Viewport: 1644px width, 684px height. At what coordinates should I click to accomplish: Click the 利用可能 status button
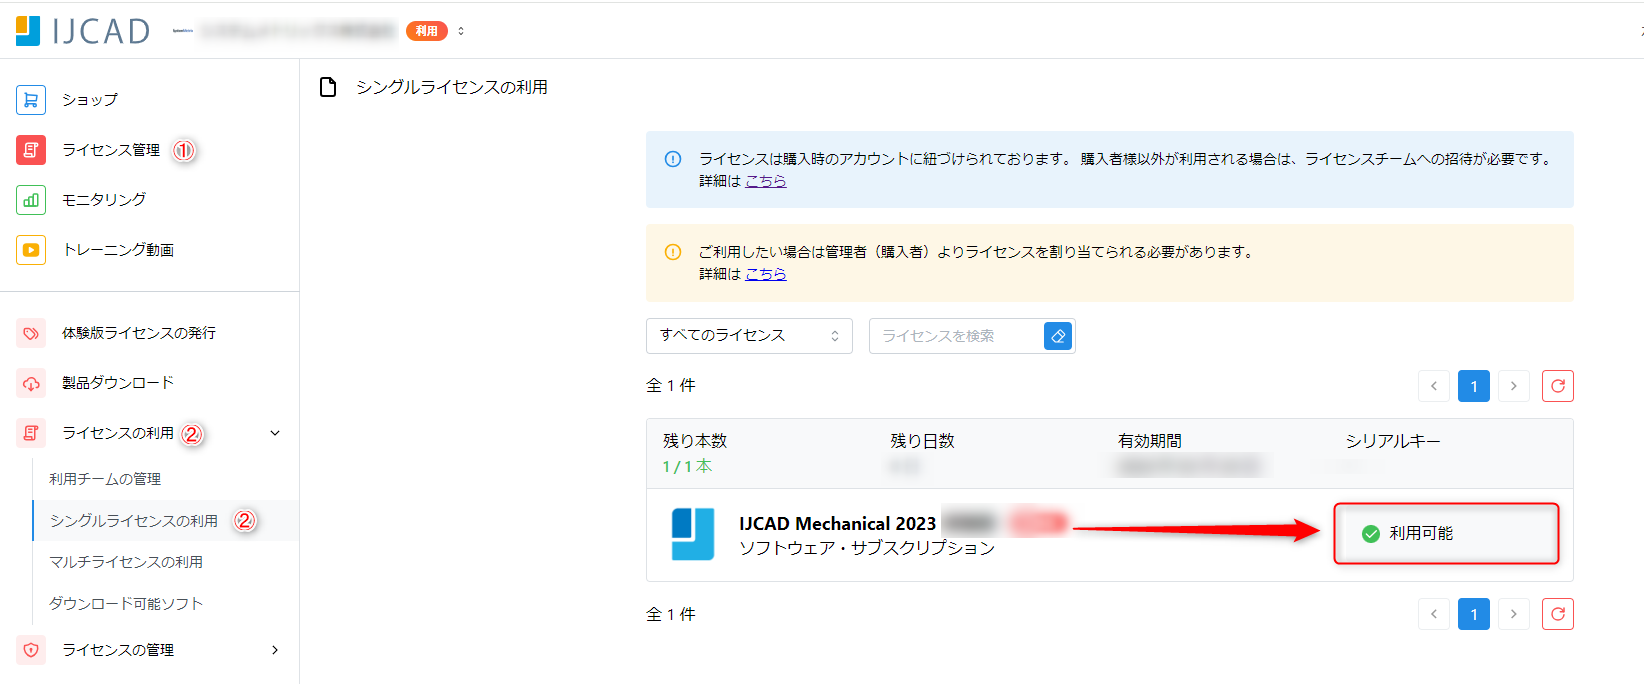click(x=1446, y=534)
